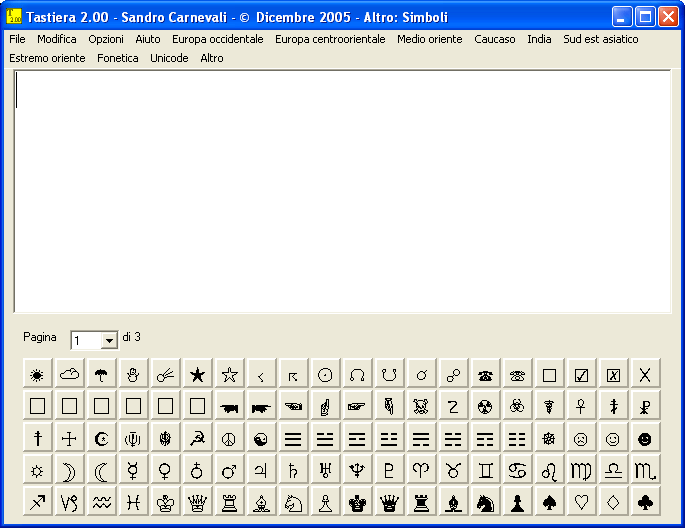685x528 pixels.
Task: Insert the Neptune trident symbol
Action: click(357, 469)
